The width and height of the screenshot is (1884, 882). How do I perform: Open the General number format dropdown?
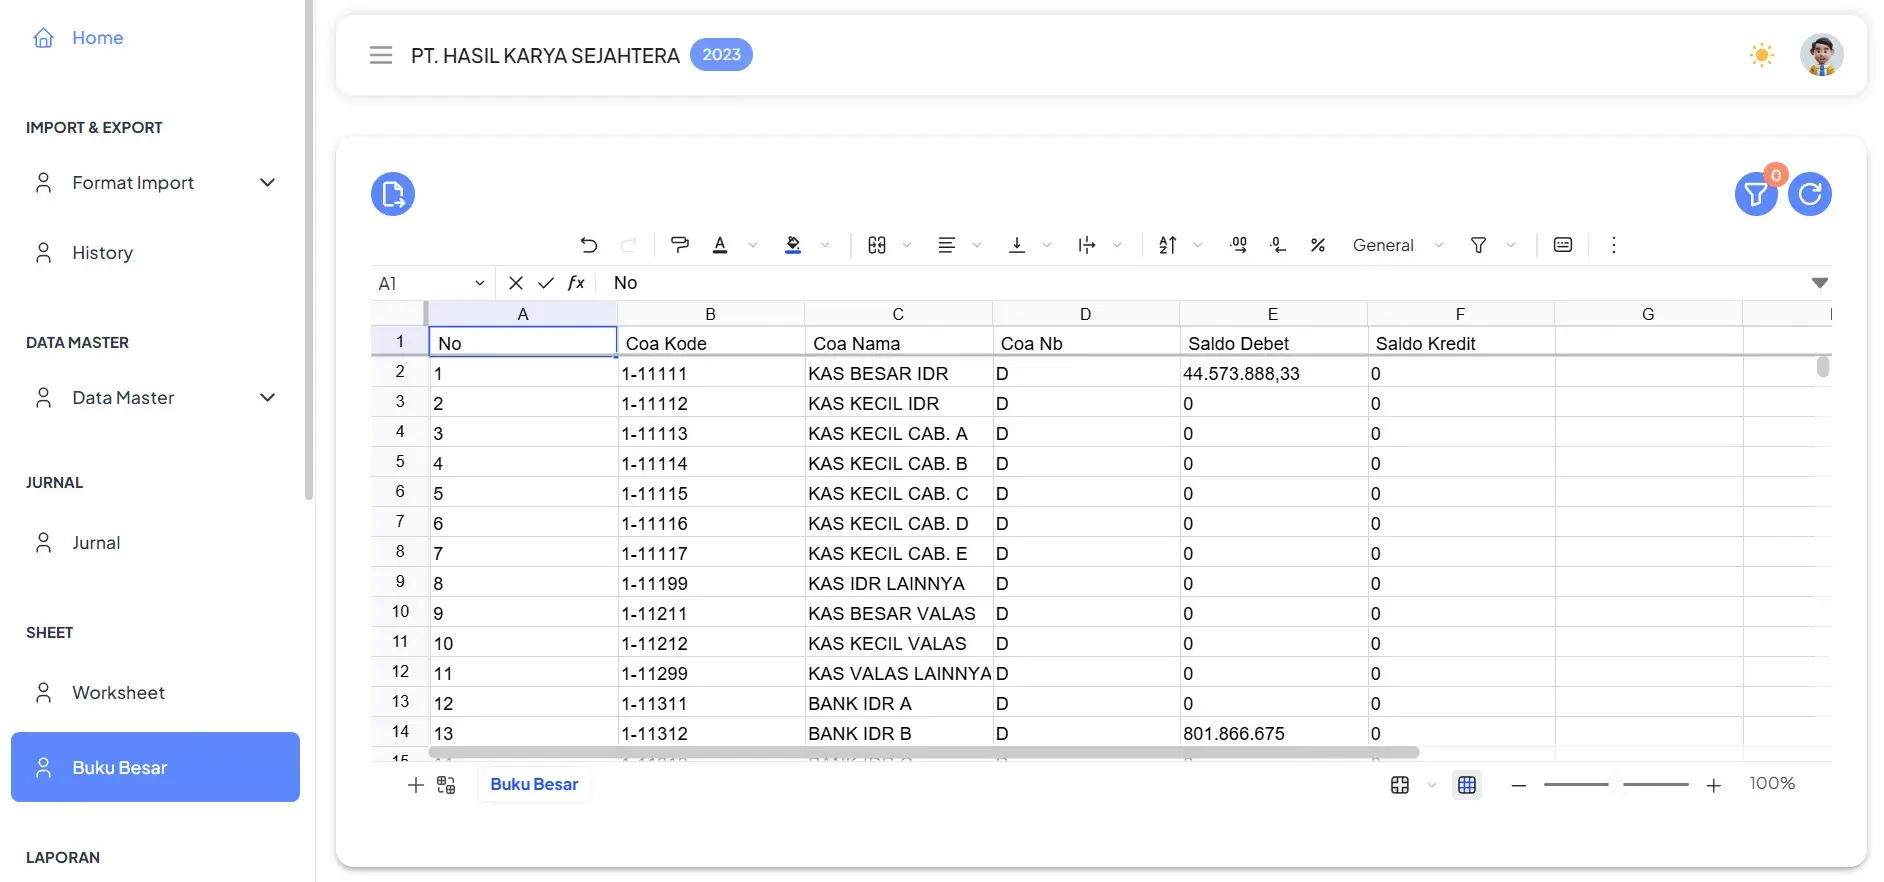point(1398,245)
